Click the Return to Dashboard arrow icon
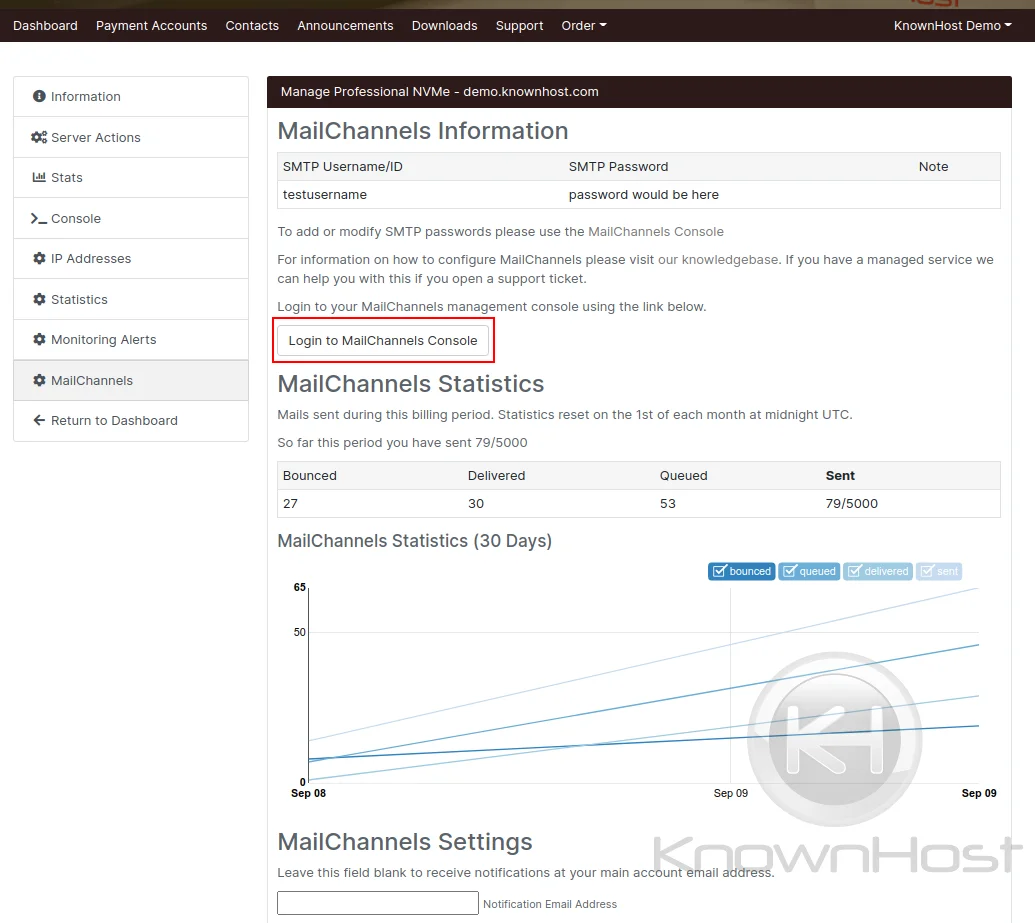 tap(39, 421)
